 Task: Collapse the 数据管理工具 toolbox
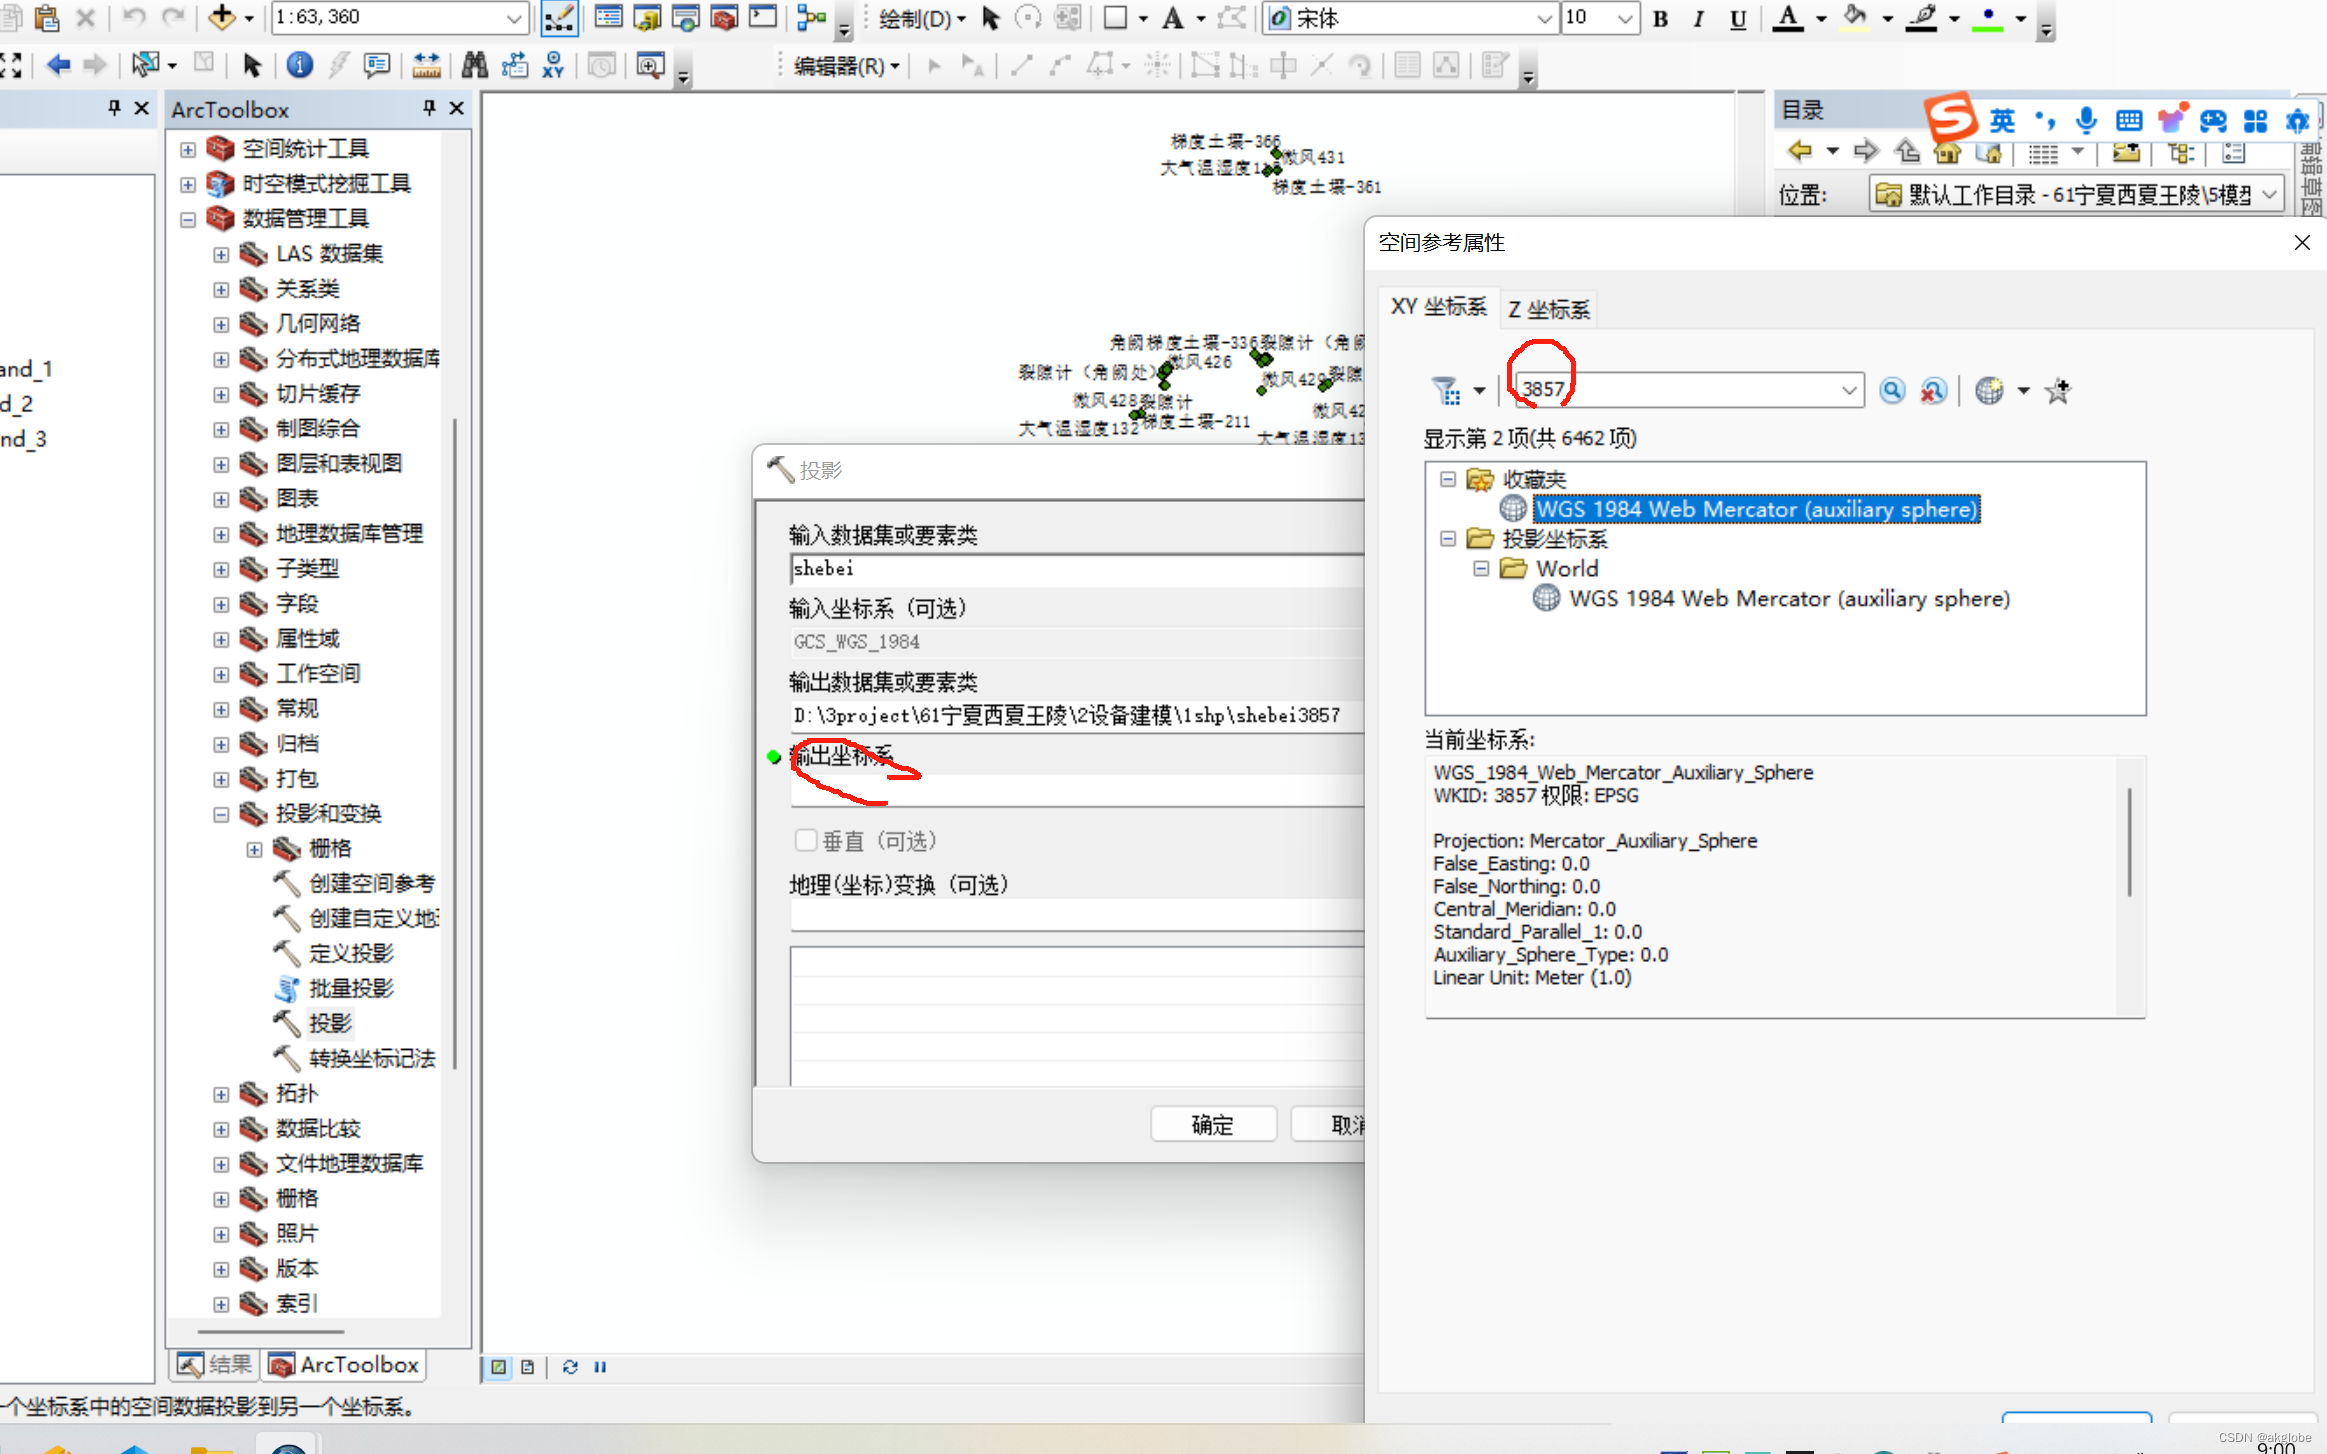click(x=187, y=219)
